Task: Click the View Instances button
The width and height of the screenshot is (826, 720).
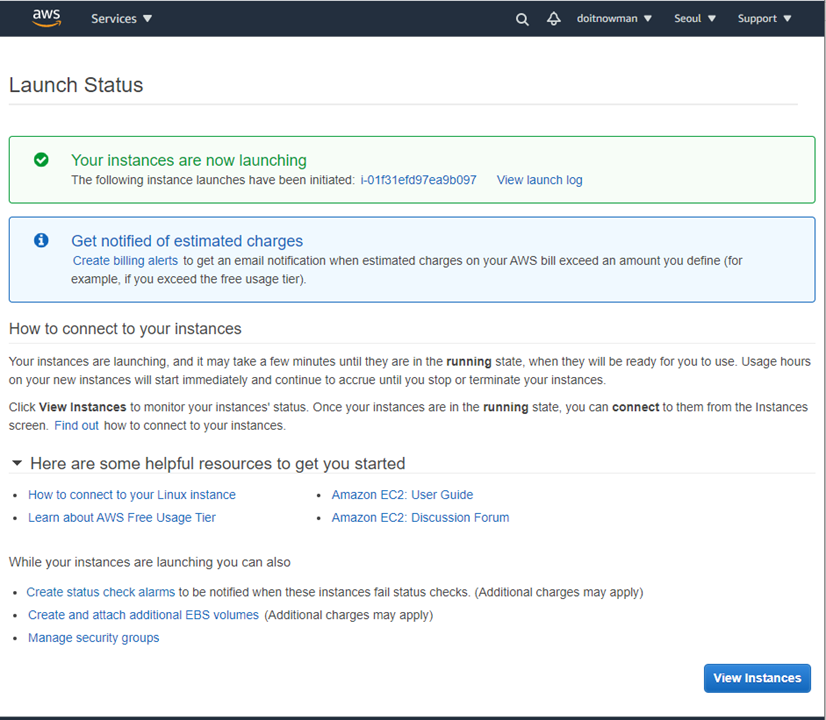Action: pyautogui.click(x=757, y=678)
